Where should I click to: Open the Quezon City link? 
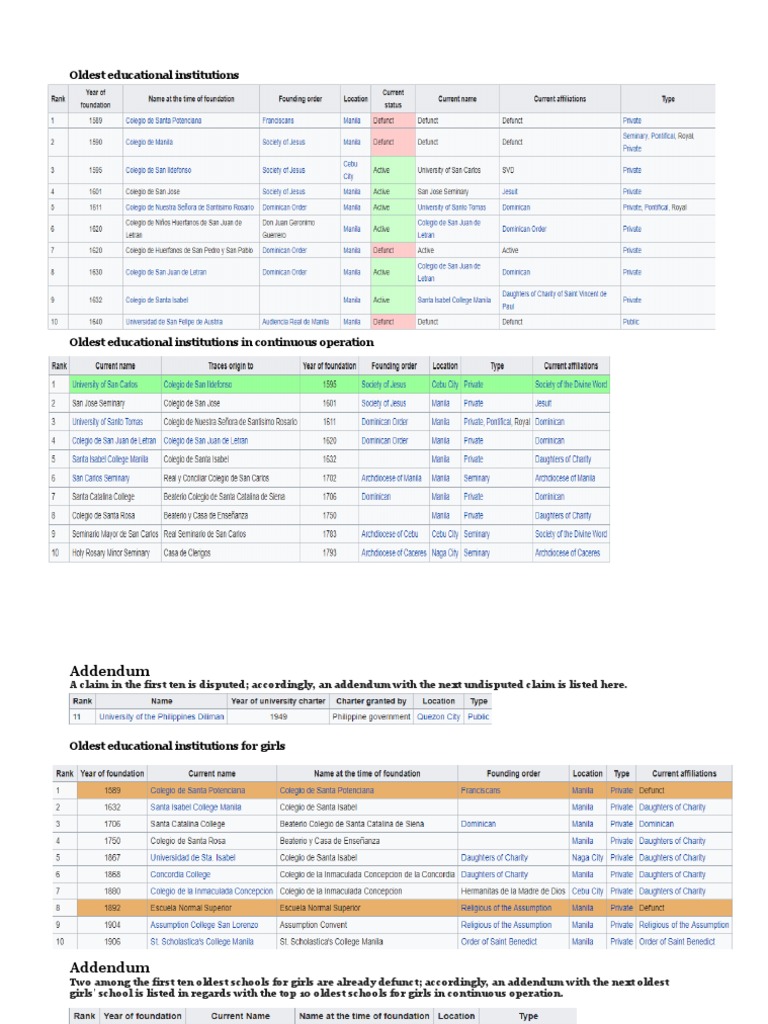coord(438,716)
